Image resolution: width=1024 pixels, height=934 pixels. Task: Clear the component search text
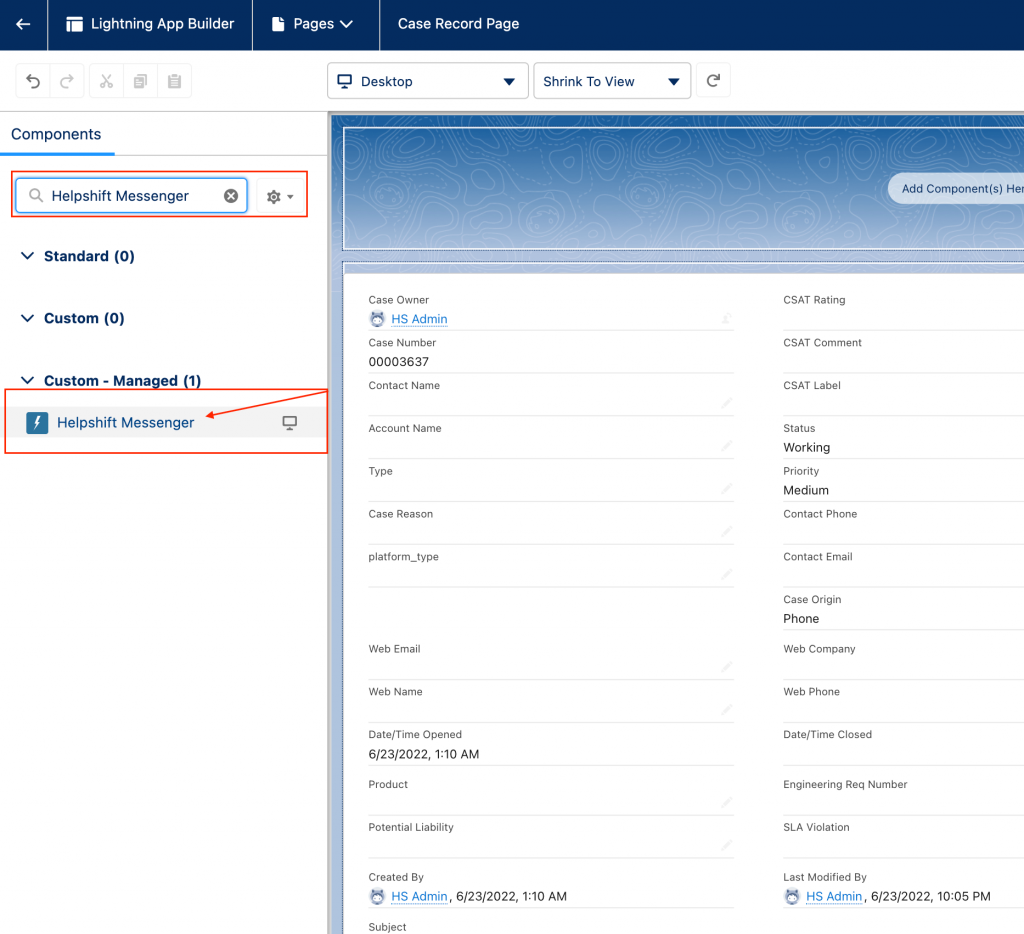point(231,196)
